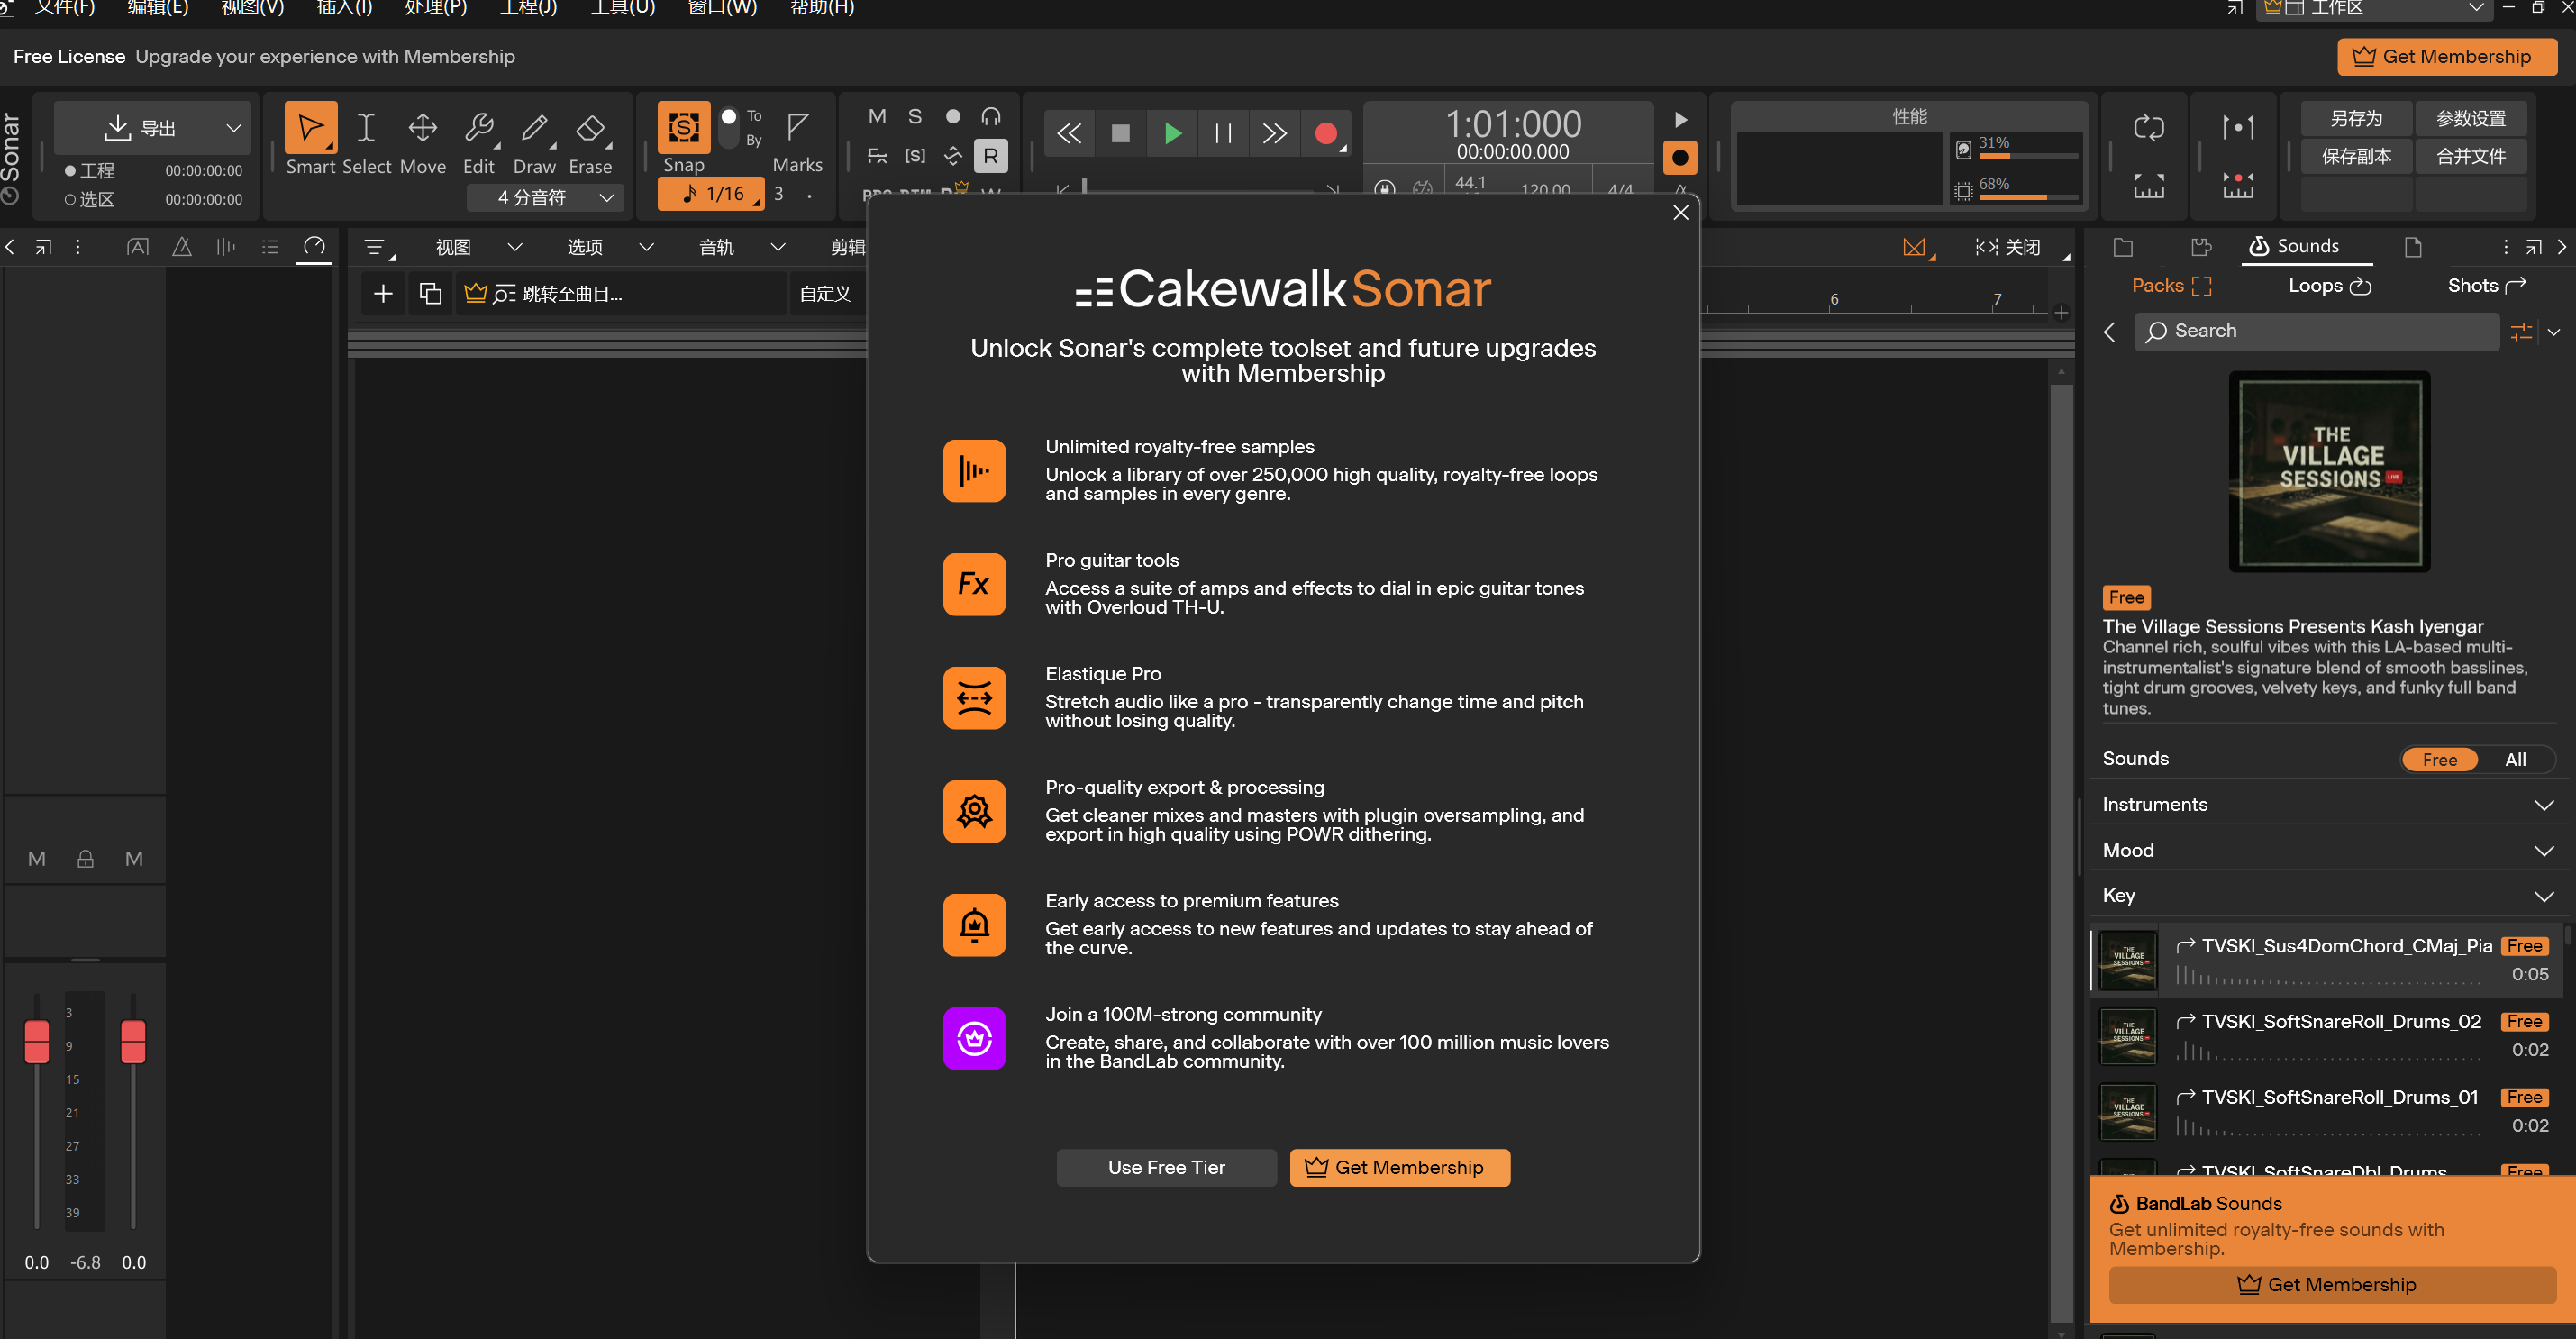The height and width of the screenshot is (1339, 2576).
Task: Pause the transport
Action: click(1222, 133)
